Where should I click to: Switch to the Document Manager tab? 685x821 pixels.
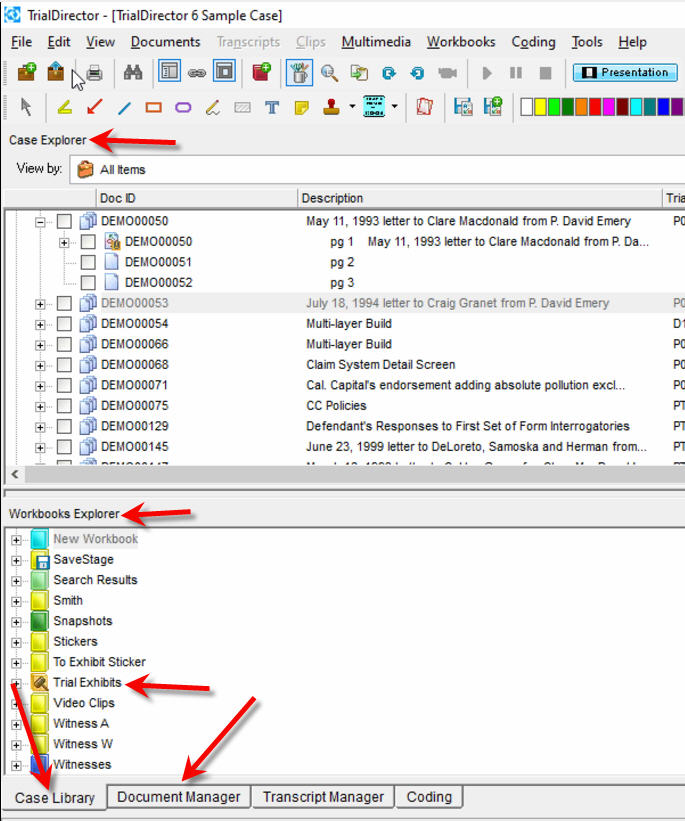coord(179,797)
